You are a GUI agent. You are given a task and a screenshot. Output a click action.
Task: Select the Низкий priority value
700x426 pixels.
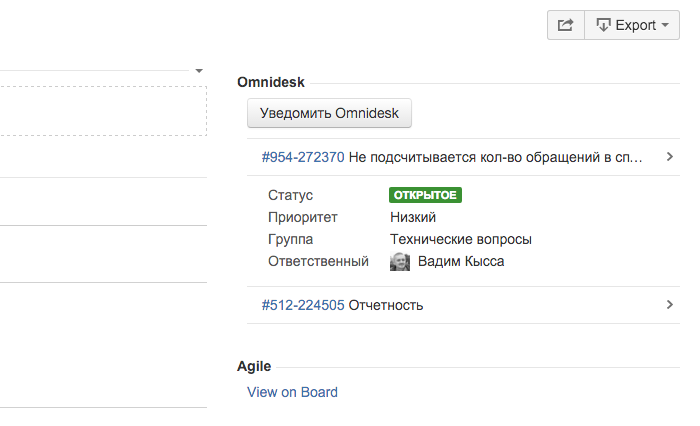pos(413,217)
